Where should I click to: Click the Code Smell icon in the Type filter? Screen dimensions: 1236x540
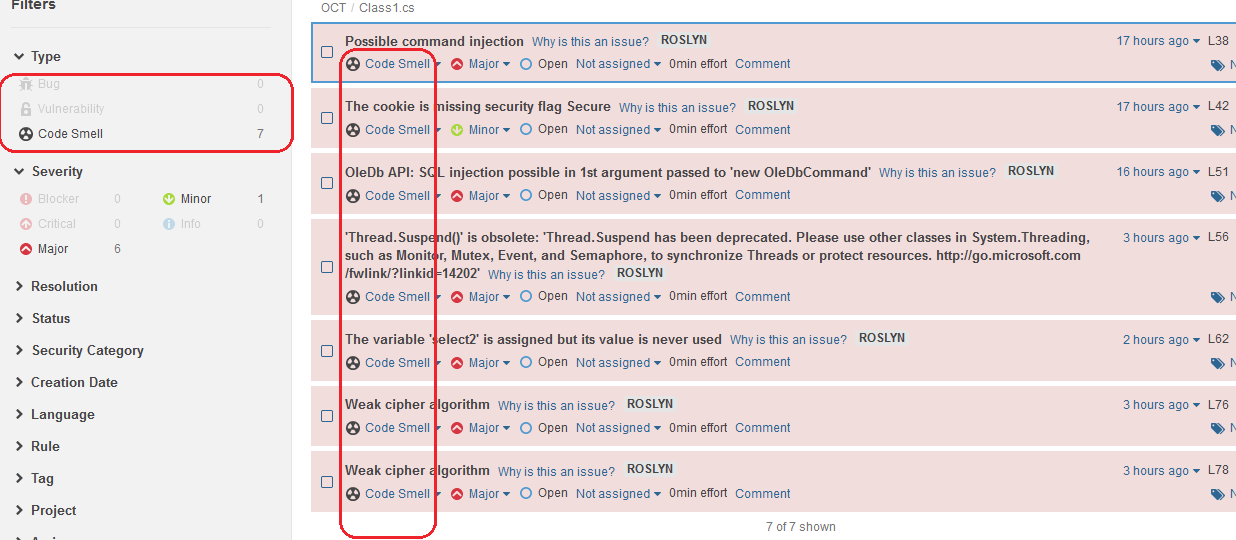26,134
